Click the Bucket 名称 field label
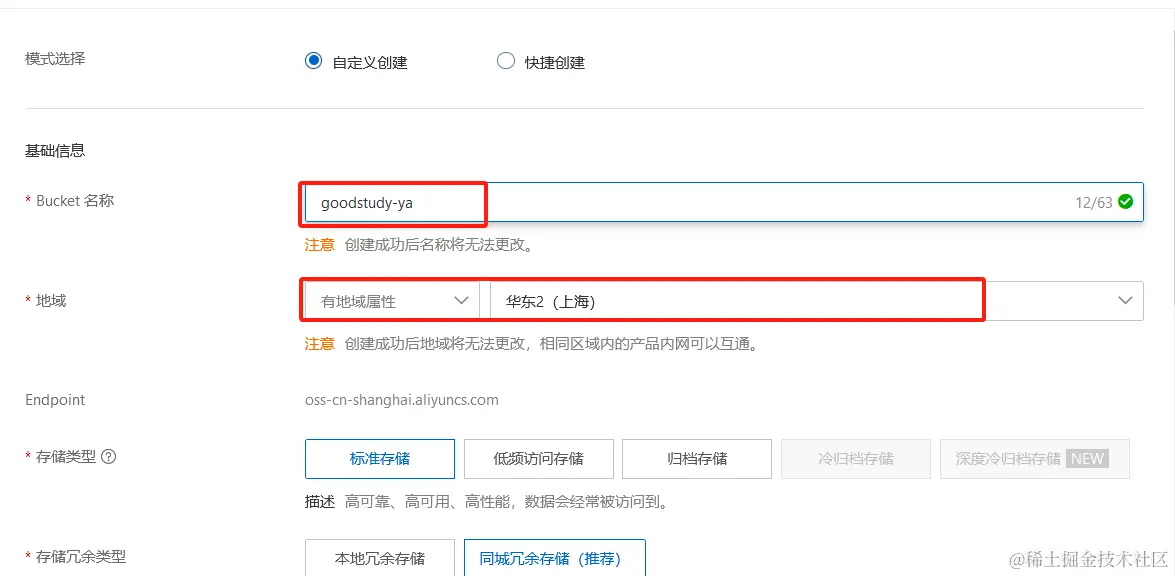Viewport: 1175px width, 576px height. coord(75,201)
